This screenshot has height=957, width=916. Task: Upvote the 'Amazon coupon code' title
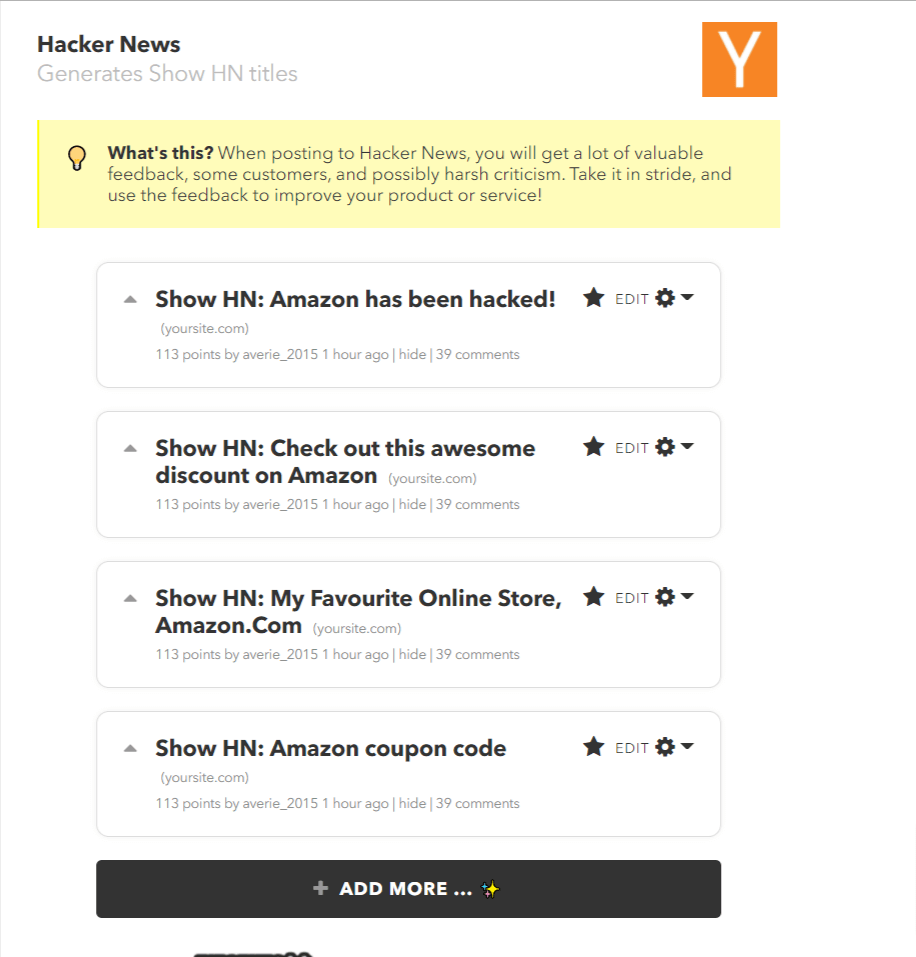[x=130, y=748]
